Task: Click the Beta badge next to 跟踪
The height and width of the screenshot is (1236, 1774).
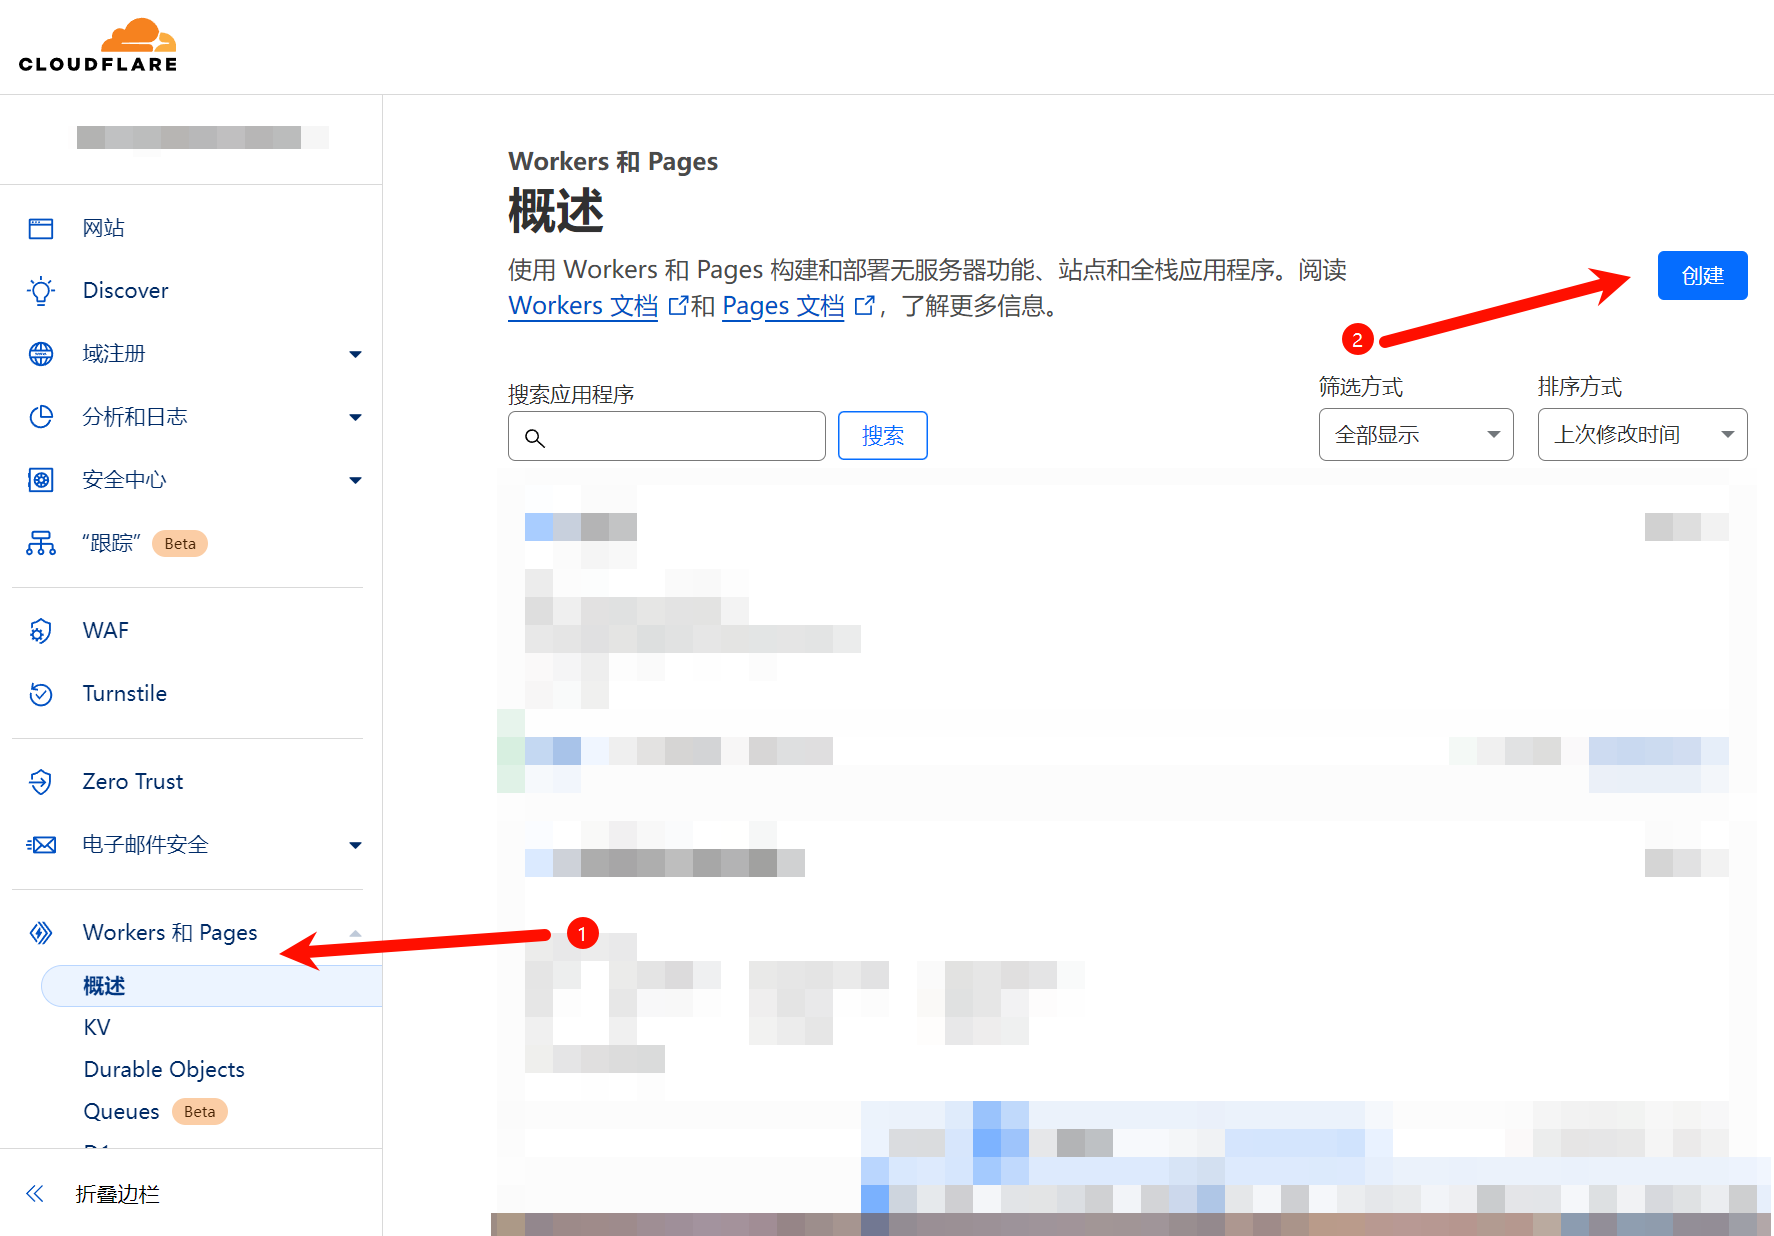Action: 180,544
